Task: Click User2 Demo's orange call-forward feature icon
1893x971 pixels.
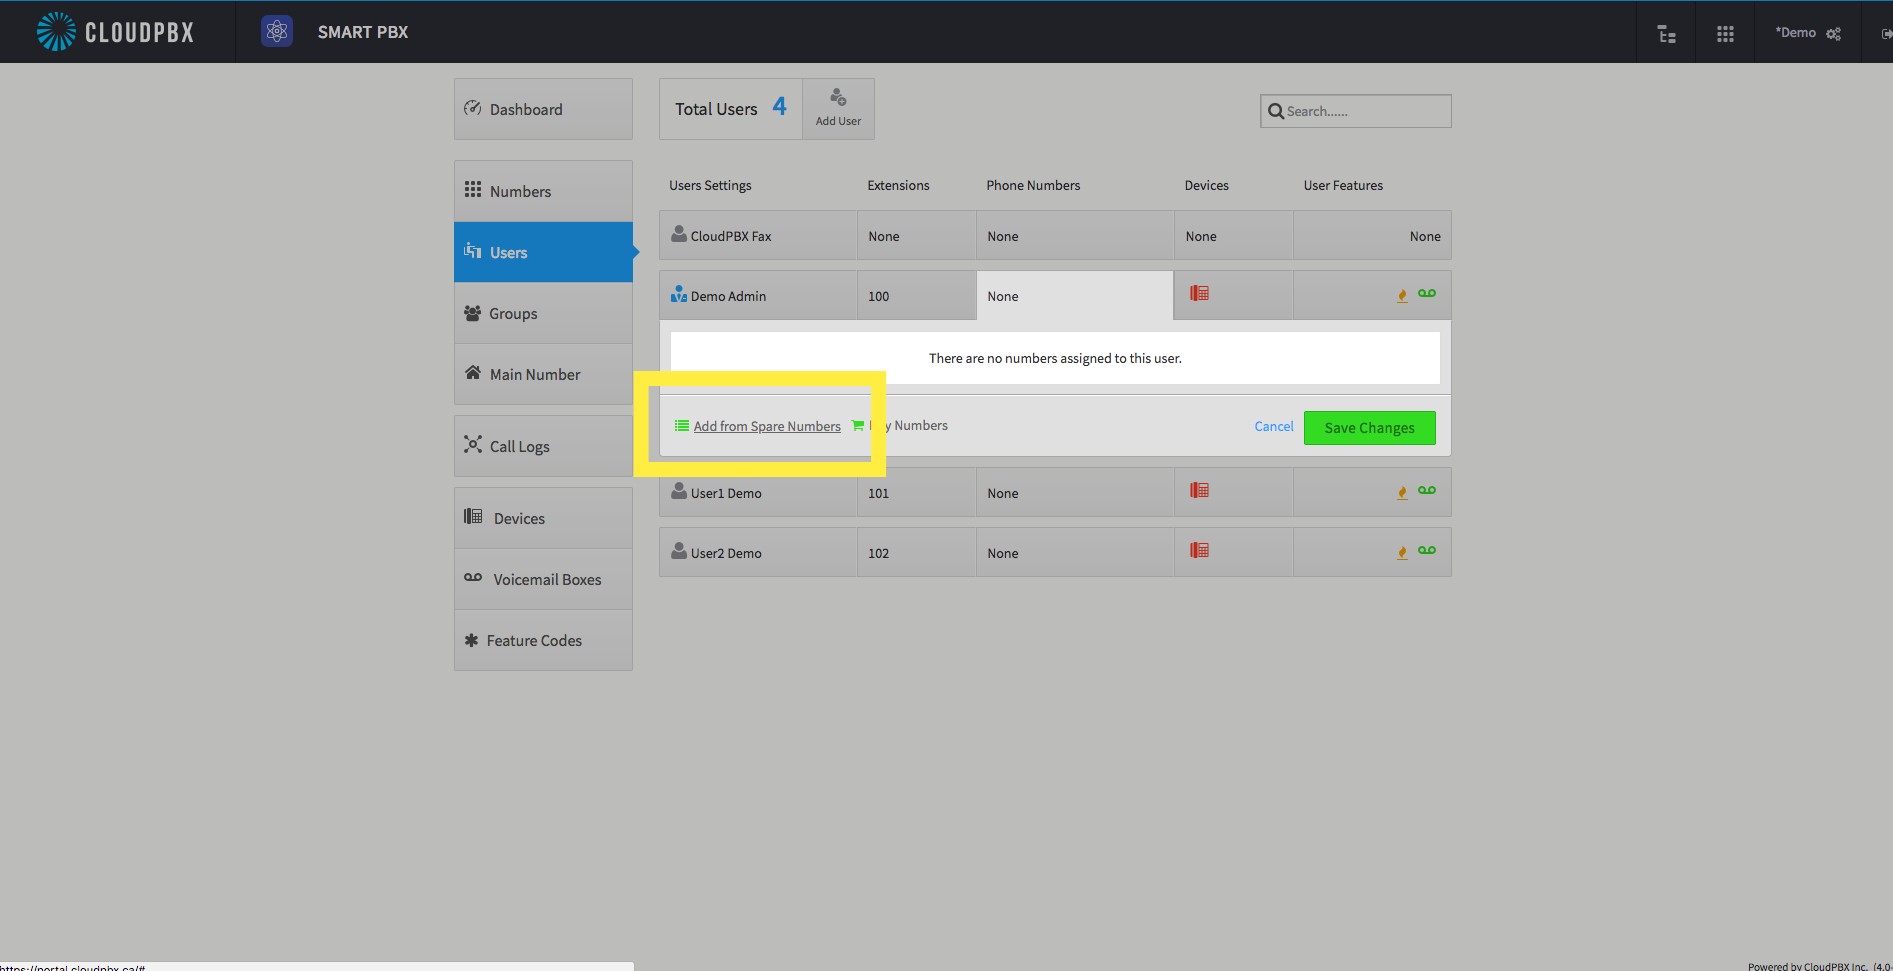Action: (1402, 551)
